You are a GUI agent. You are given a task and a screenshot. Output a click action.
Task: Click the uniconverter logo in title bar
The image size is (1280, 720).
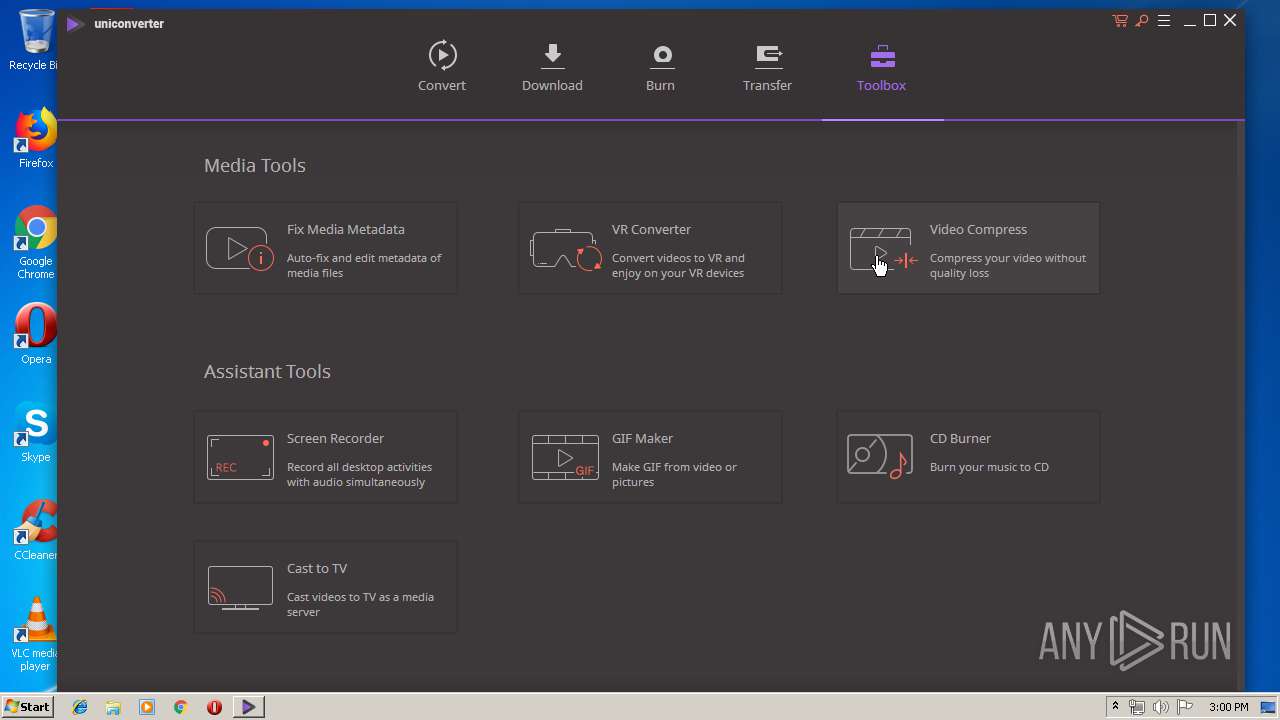[74, 23]
